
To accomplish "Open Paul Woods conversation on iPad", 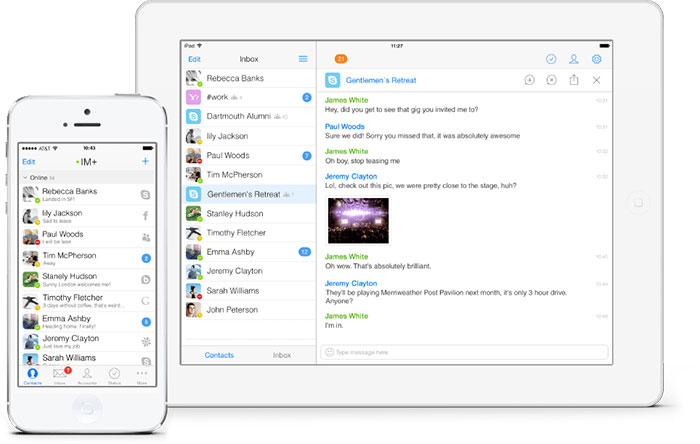I will pos(249,156).
